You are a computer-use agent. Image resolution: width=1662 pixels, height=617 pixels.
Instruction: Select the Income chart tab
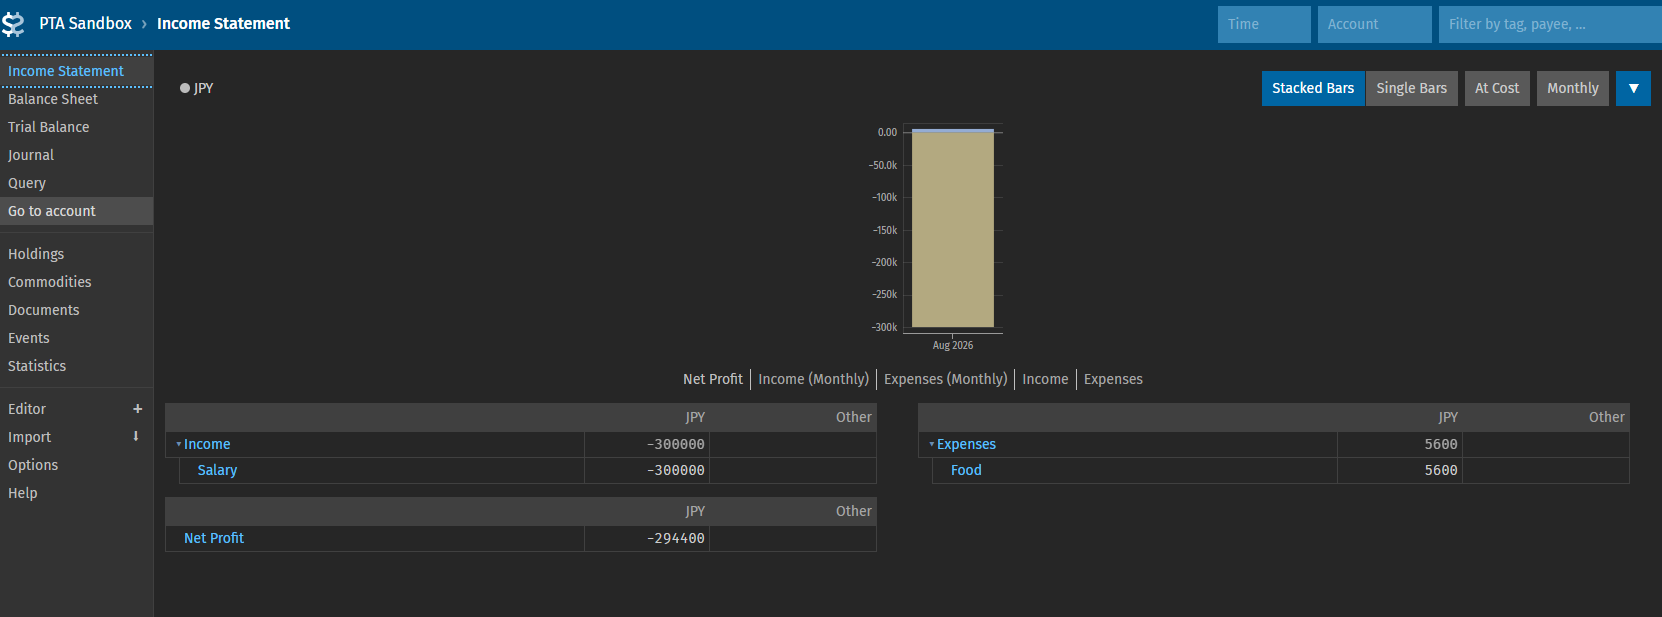point(1045,379)
